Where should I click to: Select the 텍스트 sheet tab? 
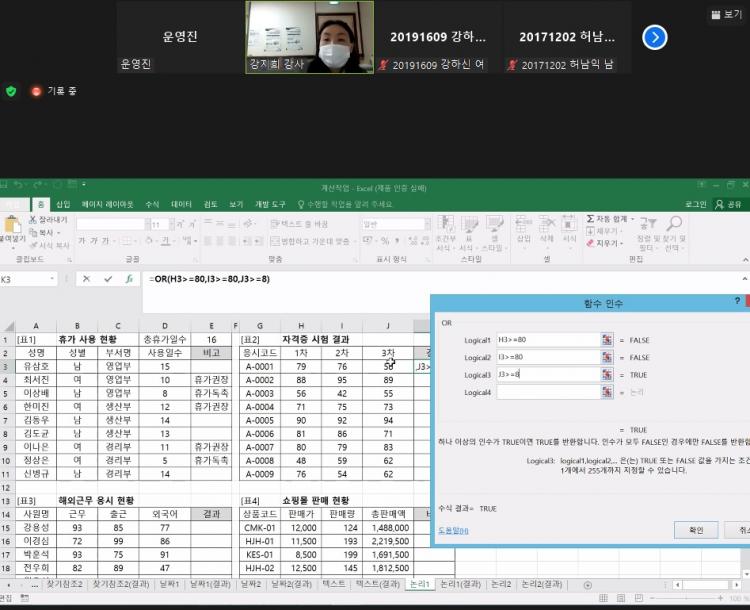334,584
